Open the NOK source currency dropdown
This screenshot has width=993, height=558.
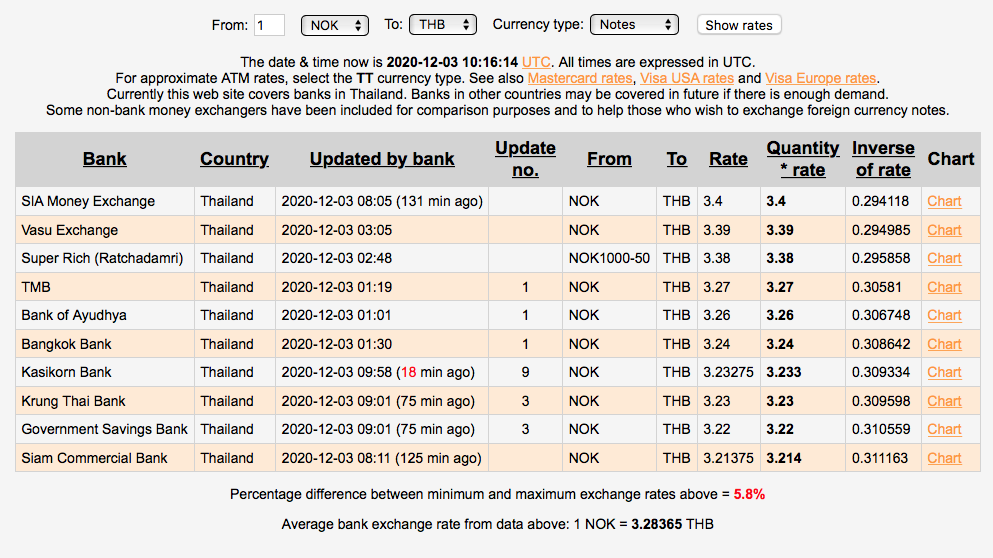(335, 25)
